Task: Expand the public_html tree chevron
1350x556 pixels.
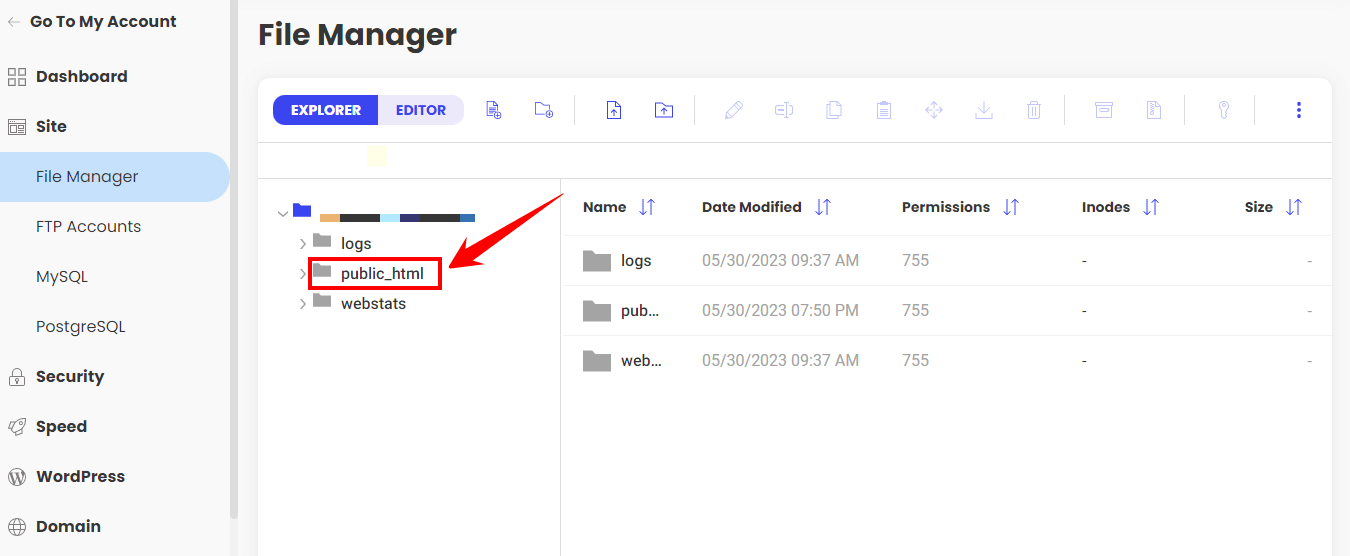Action: (303, 273)
